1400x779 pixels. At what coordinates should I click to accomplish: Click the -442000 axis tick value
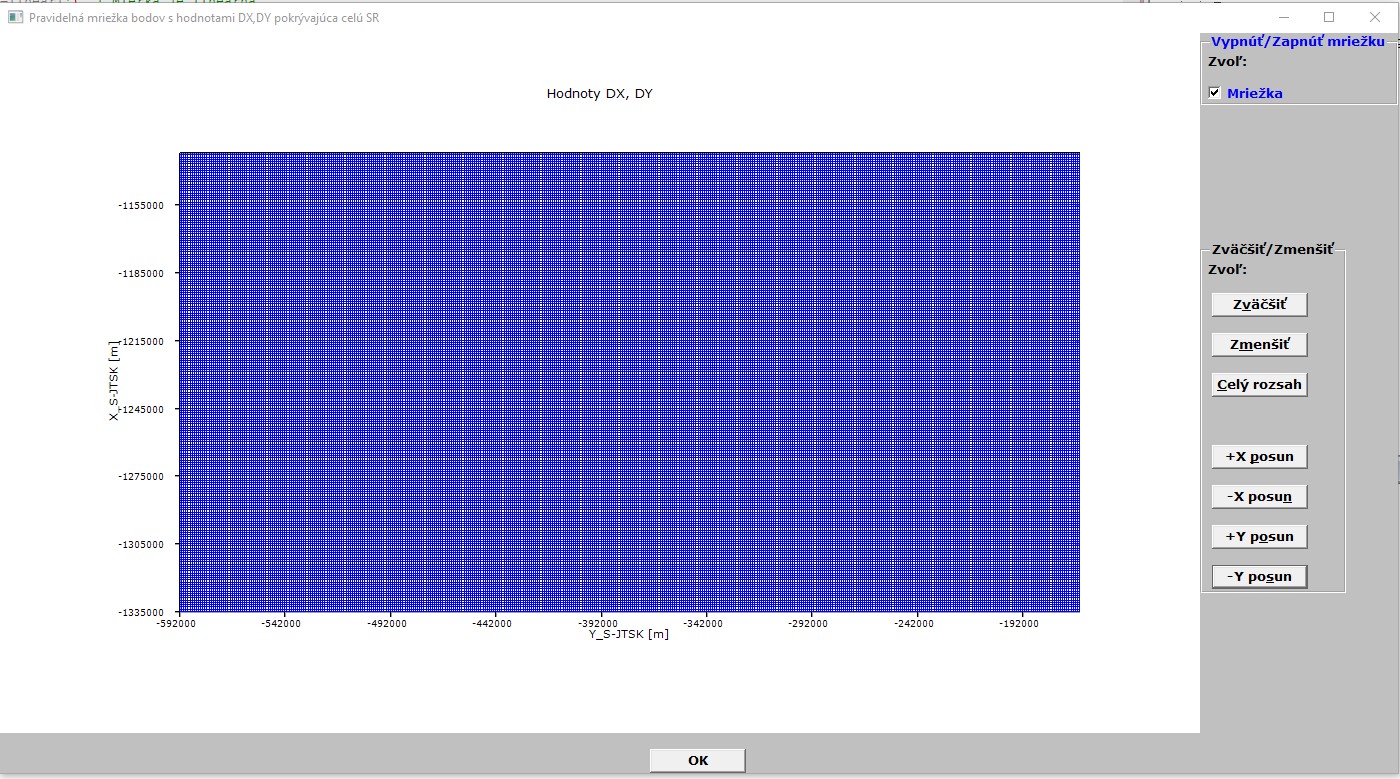tap(492, 623)
